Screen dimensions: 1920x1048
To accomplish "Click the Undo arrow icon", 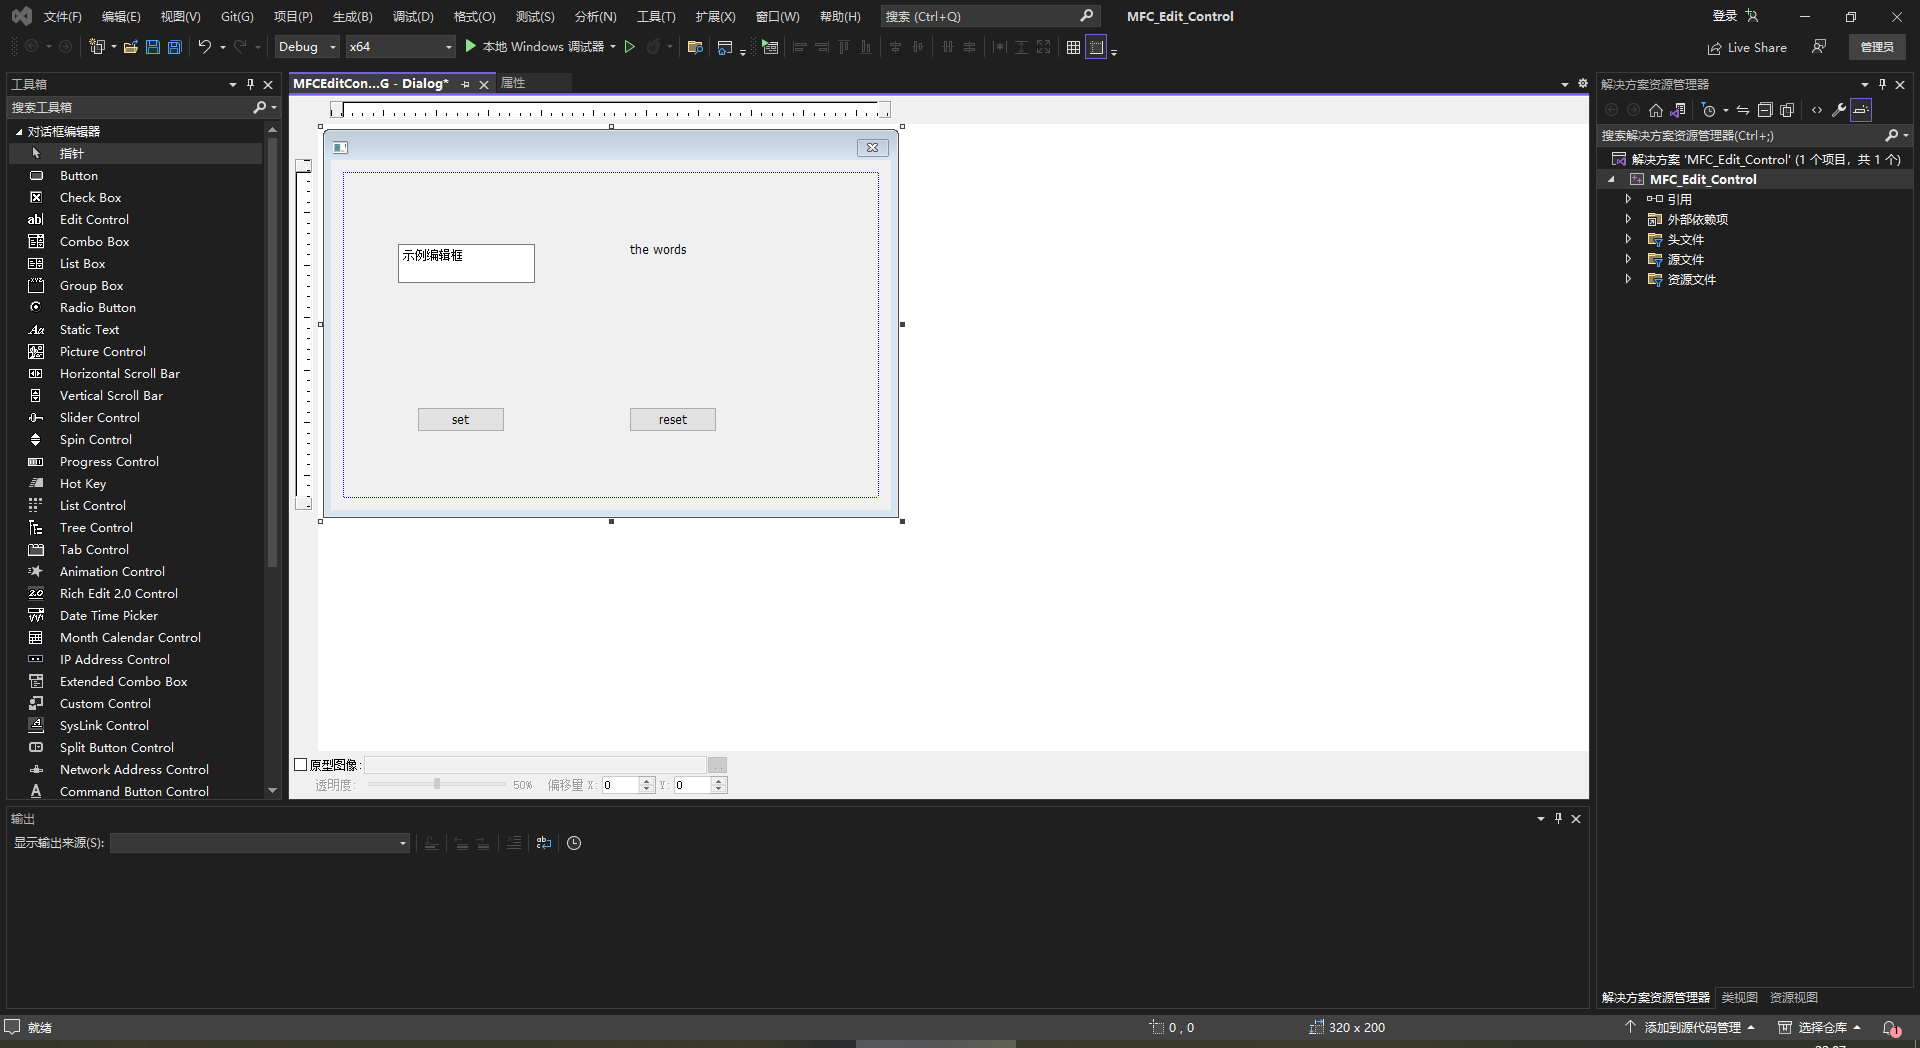I will pyautogui.click(x=205, y=47).
